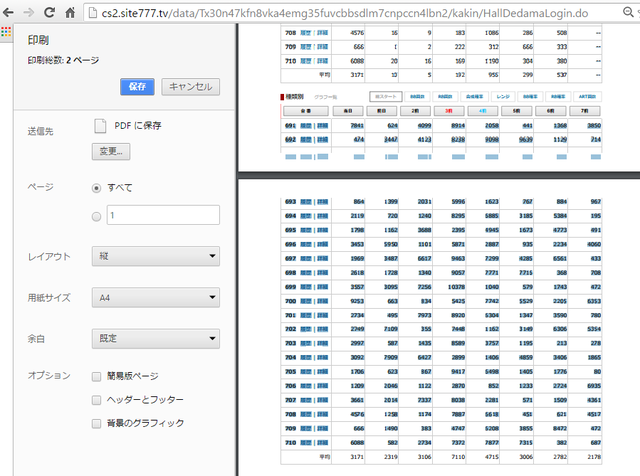Click row 700 in the preview table
Viewport: 640px width, 476px height.
pyautogui.click(x=441, y=301)
